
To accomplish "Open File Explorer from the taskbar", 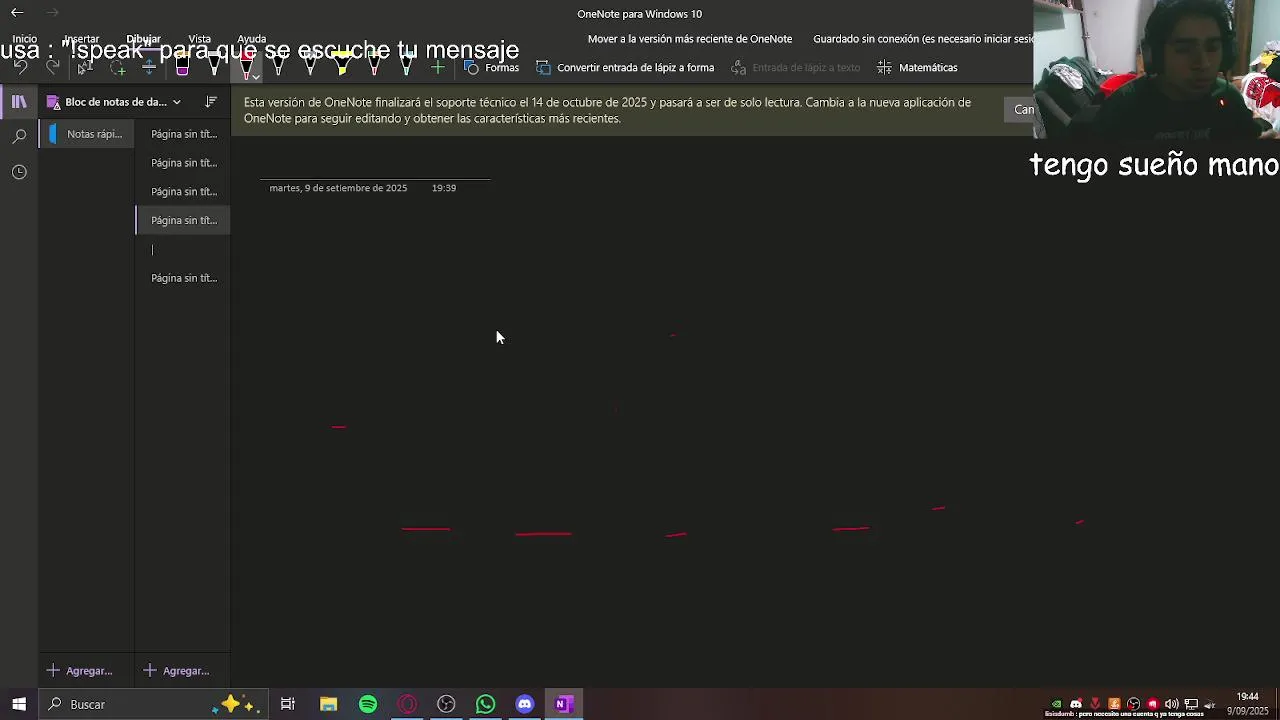I will click(x=328, y=704).
